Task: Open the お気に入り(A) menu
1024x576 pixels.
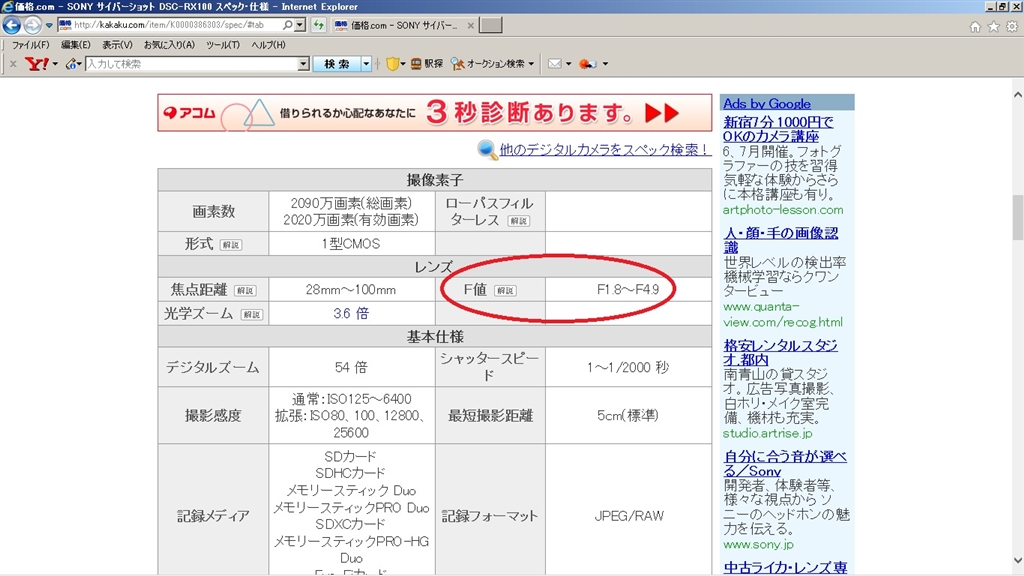Action: tap(169, 45)
